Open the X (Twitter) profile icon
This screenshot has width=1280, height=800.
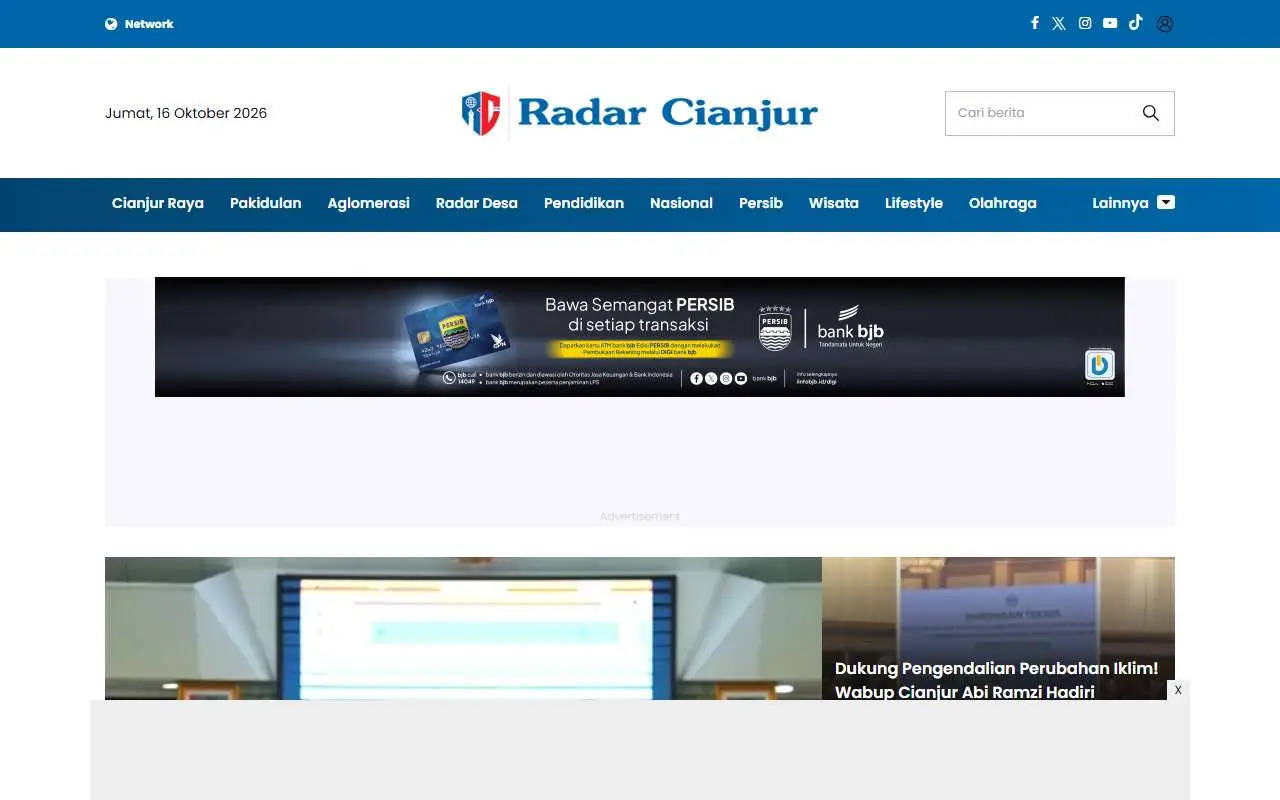[x=1059, y=23]
